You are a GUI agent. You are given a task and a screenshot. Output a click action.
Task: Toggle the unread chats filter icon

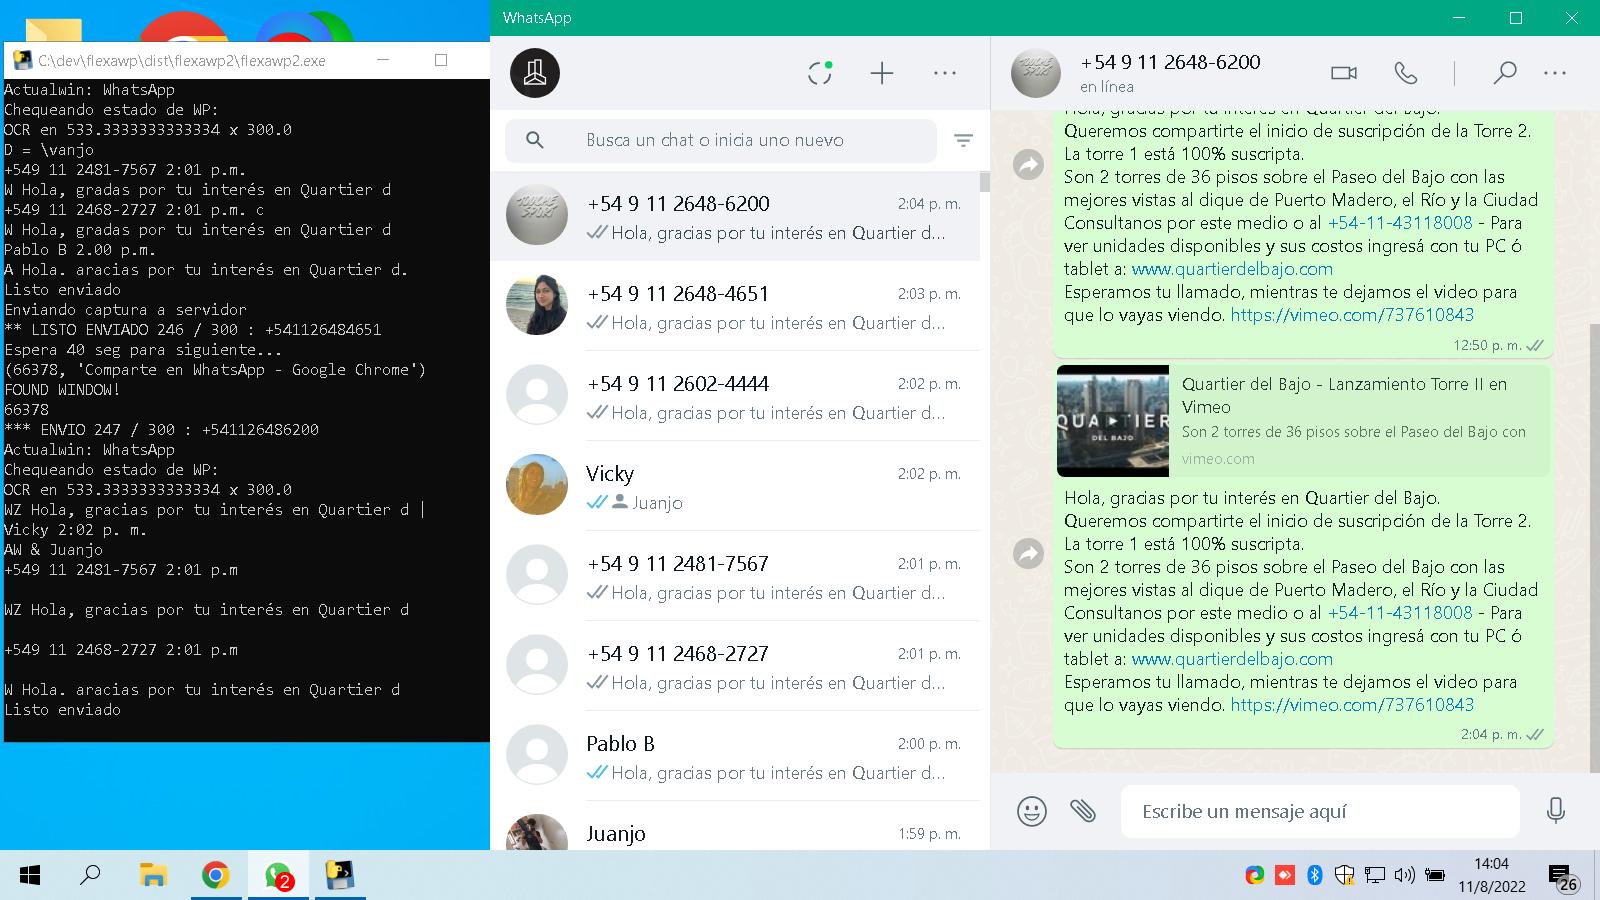coord(963,140)
